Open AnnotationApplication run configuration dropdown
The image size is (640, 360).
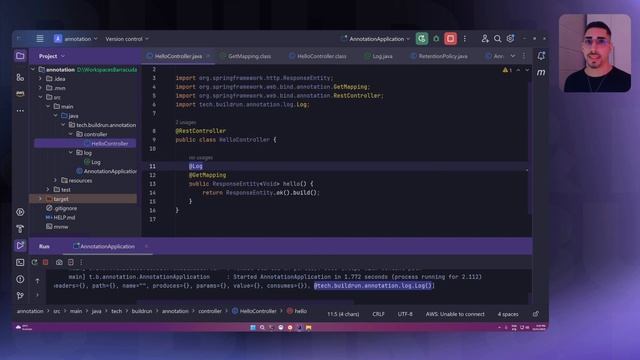pos(376,39)
